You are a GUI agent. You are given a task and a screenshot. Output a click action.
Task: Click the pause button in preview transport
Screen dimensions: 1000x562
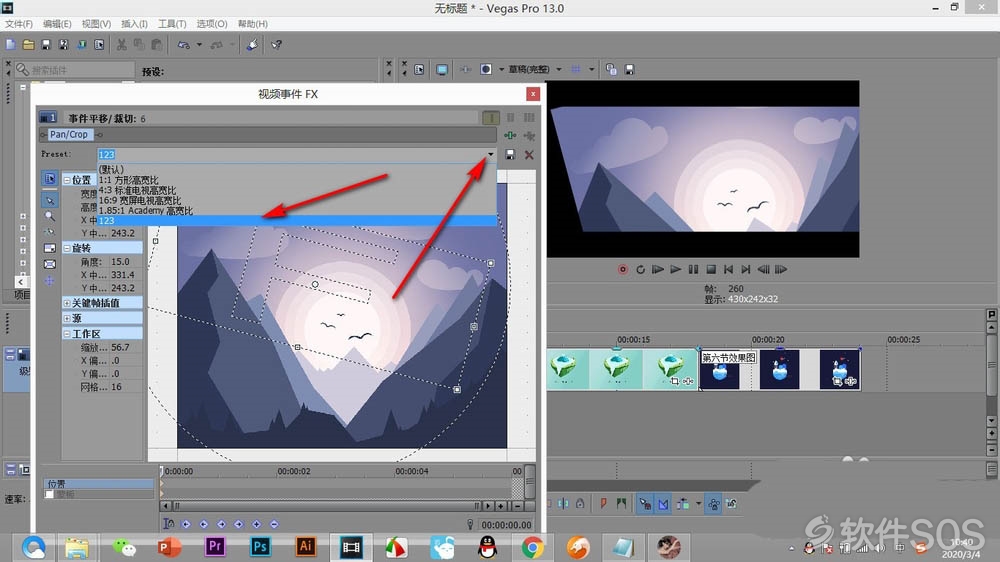tap(693, 269)
